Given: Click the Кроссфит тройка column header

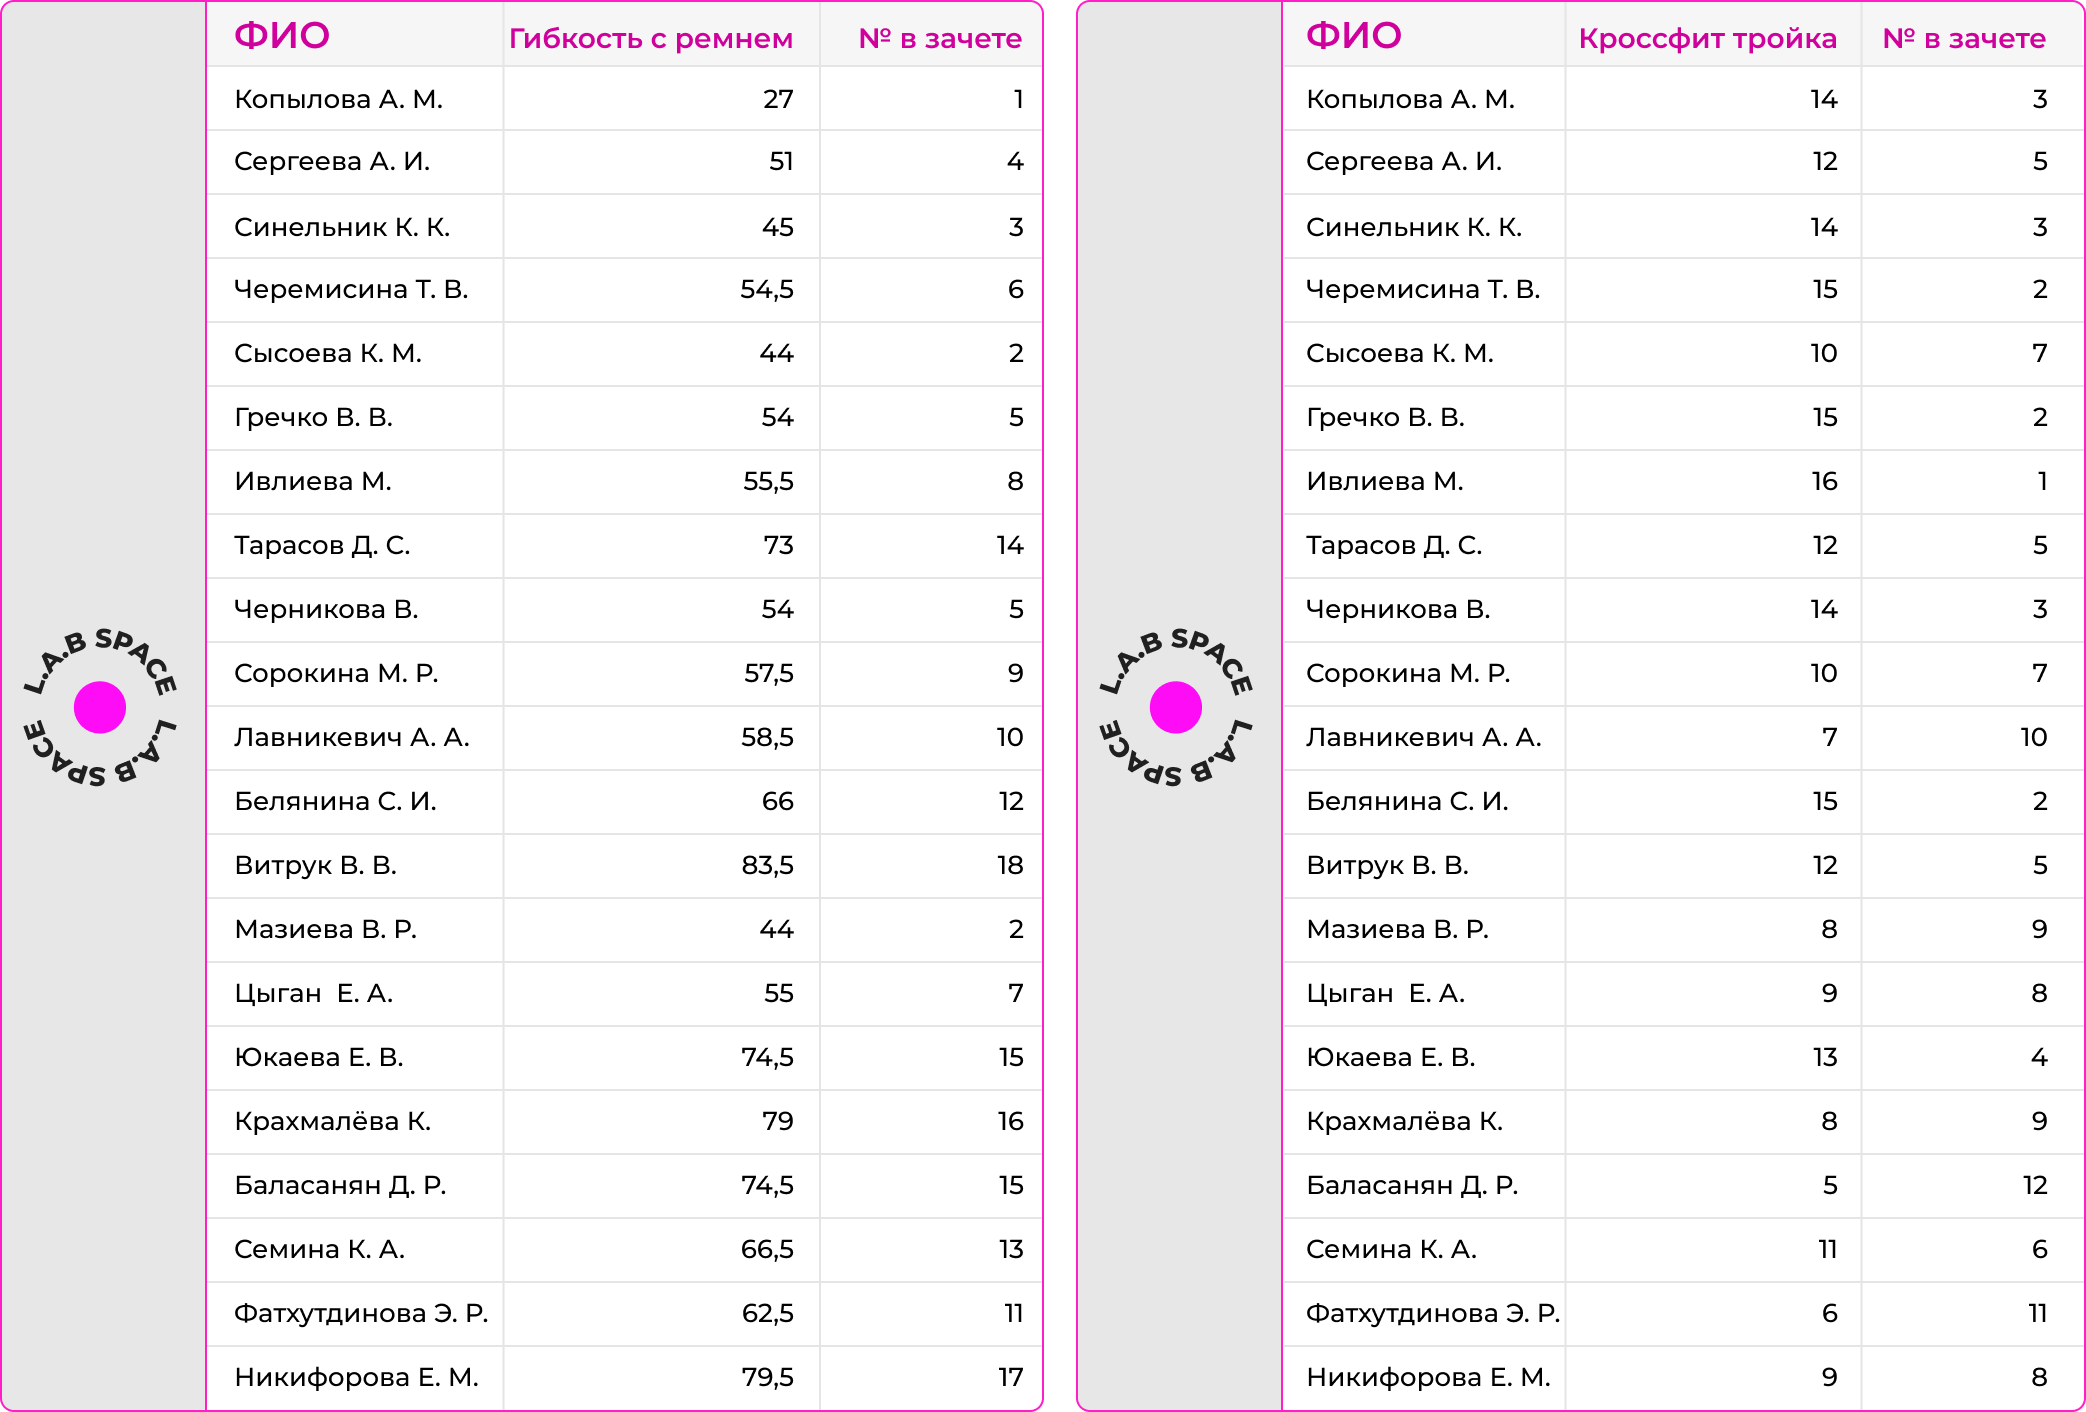Looking at the screenshot, I should pyautogui.click(x=1707, y=39).
